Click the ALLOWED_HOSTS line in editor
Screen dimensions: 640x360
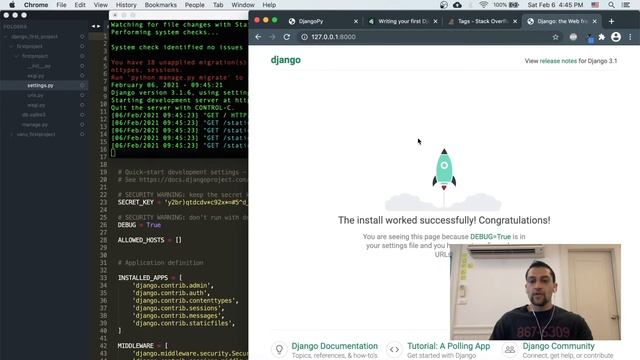tap(149, 240)
